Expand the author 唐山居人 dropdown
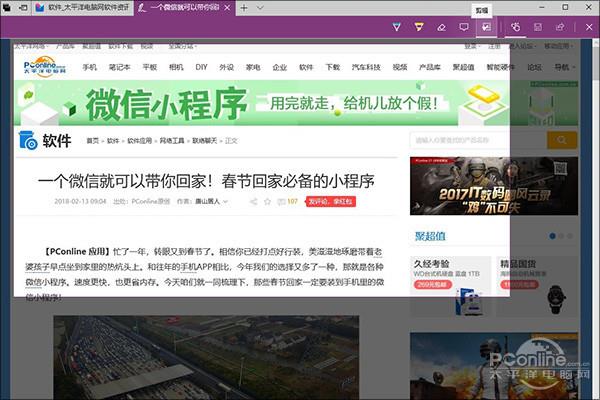This screenshot has width=600, height=400. click(x=211, y=201)
